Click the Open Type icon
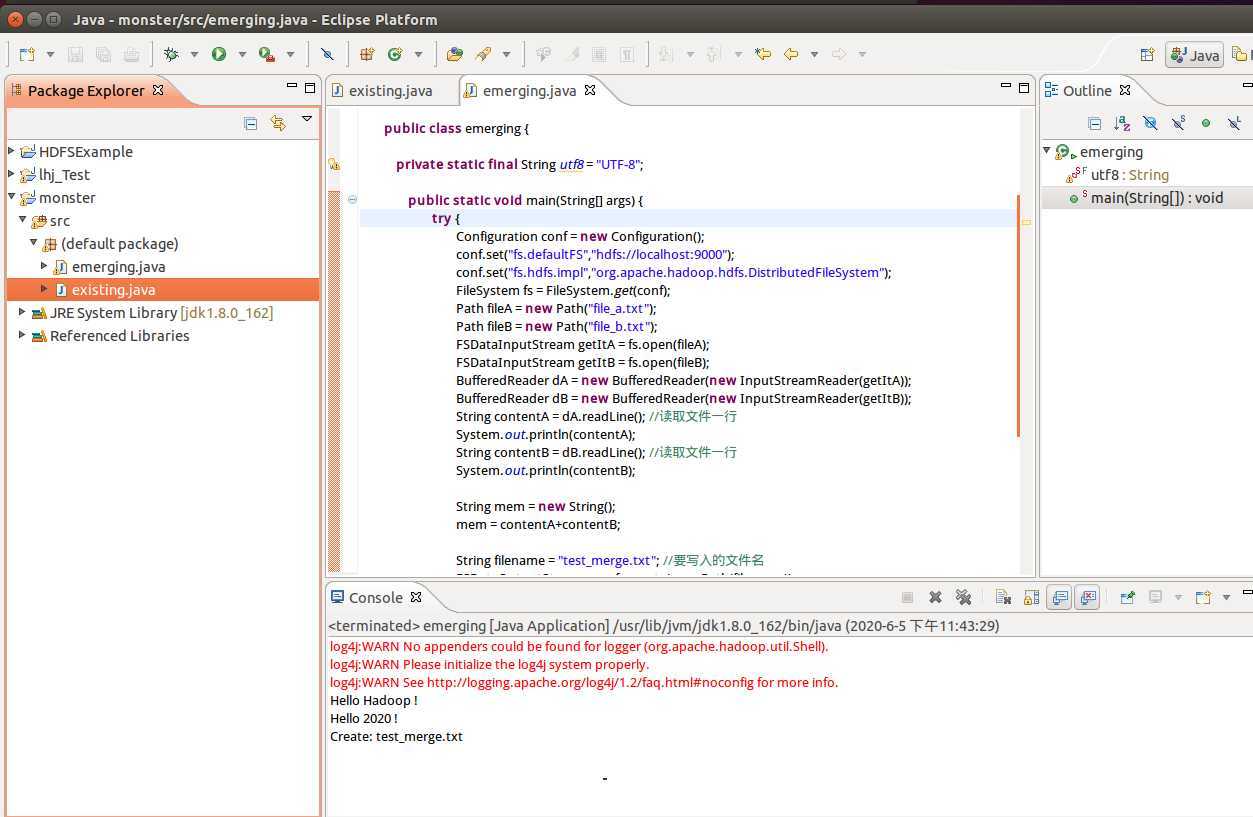 [455, 54]
